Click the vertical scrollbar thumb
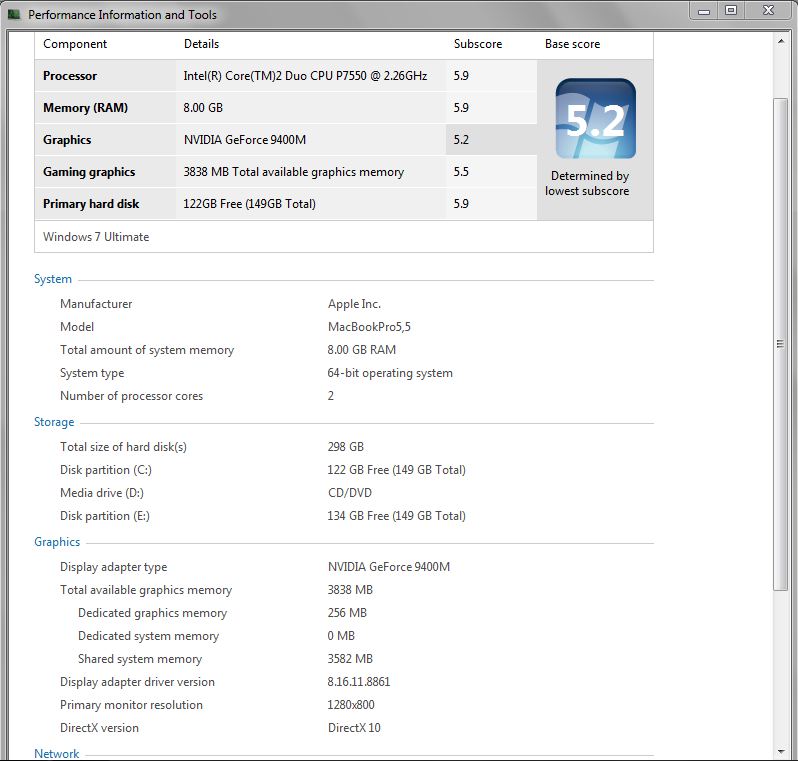798x761 pixels. 781,344
